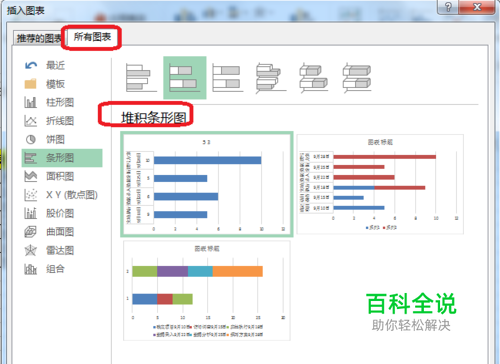Screen dimensions: 500x364
Task: Switch to the 推荐的图表 tab
Action: coord(39,38)
